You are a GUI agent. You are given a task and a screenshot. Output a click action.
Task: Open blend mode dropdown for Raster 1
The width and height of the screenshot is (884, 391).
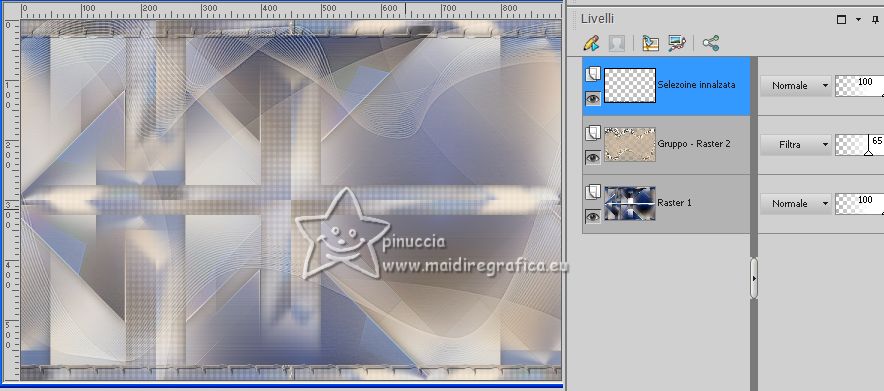795,203
